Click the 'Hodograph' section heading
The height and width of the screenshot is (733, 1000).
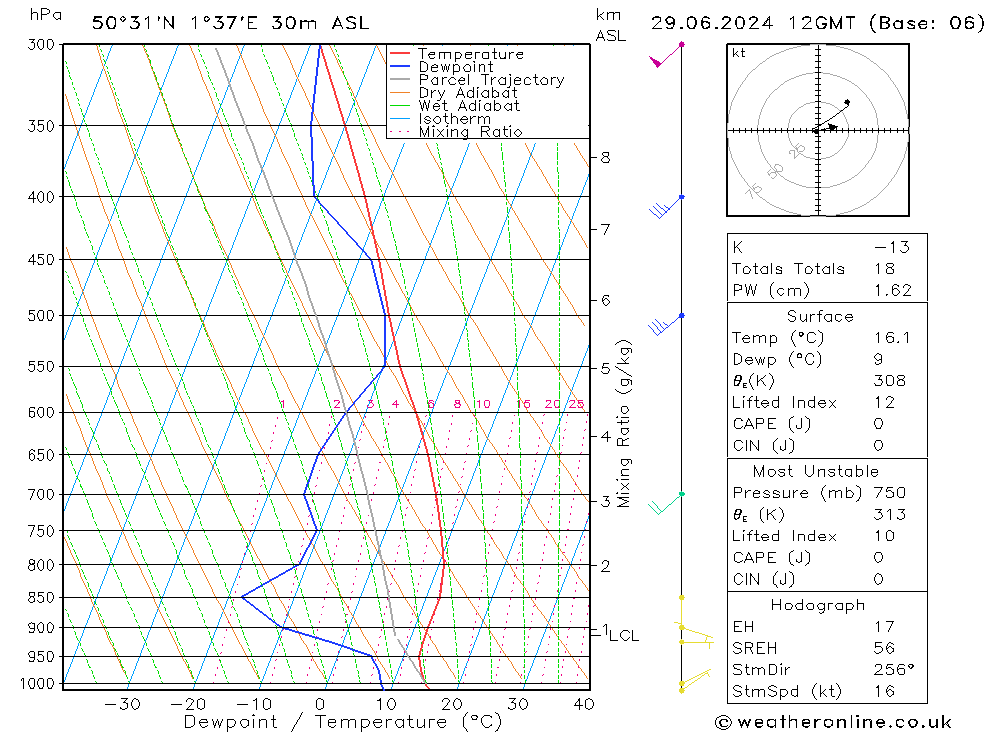[x=818, y=605]
